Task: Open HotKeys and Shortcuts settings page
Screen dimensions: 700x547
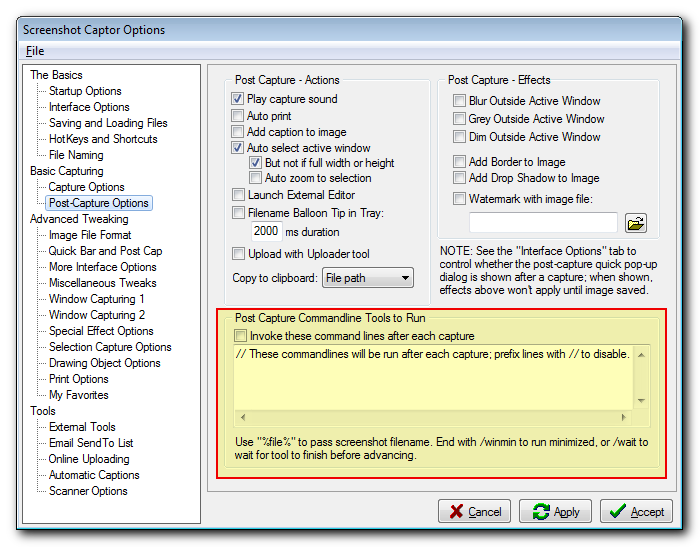Action: pos(103,139)
